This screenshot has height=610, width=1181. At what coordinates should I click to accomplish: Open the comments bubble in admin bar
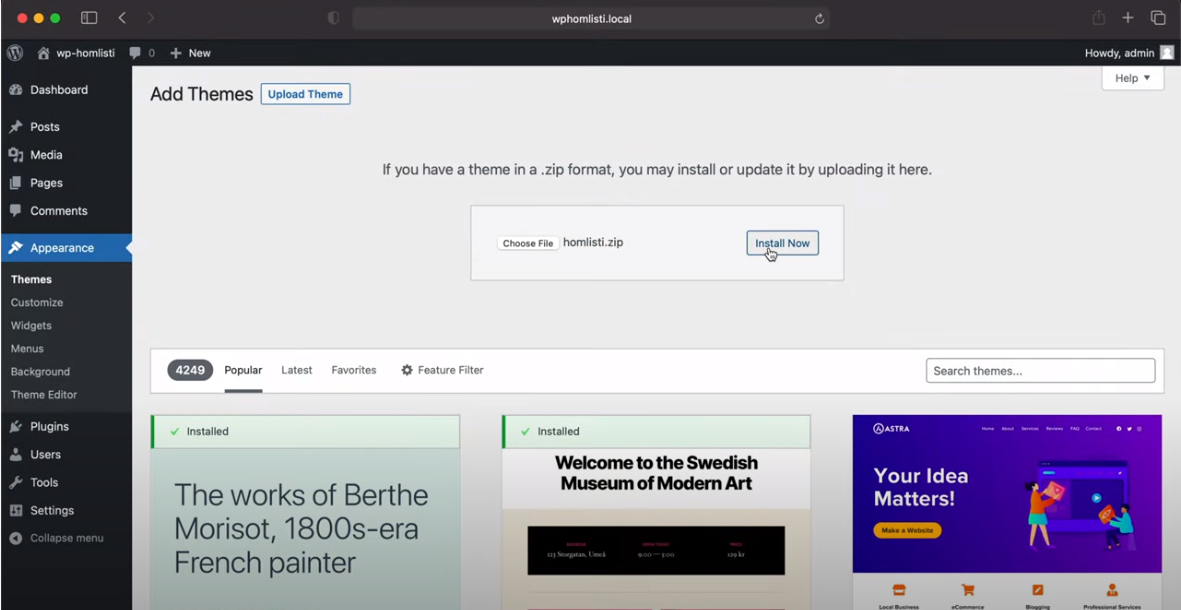[142, 53]
